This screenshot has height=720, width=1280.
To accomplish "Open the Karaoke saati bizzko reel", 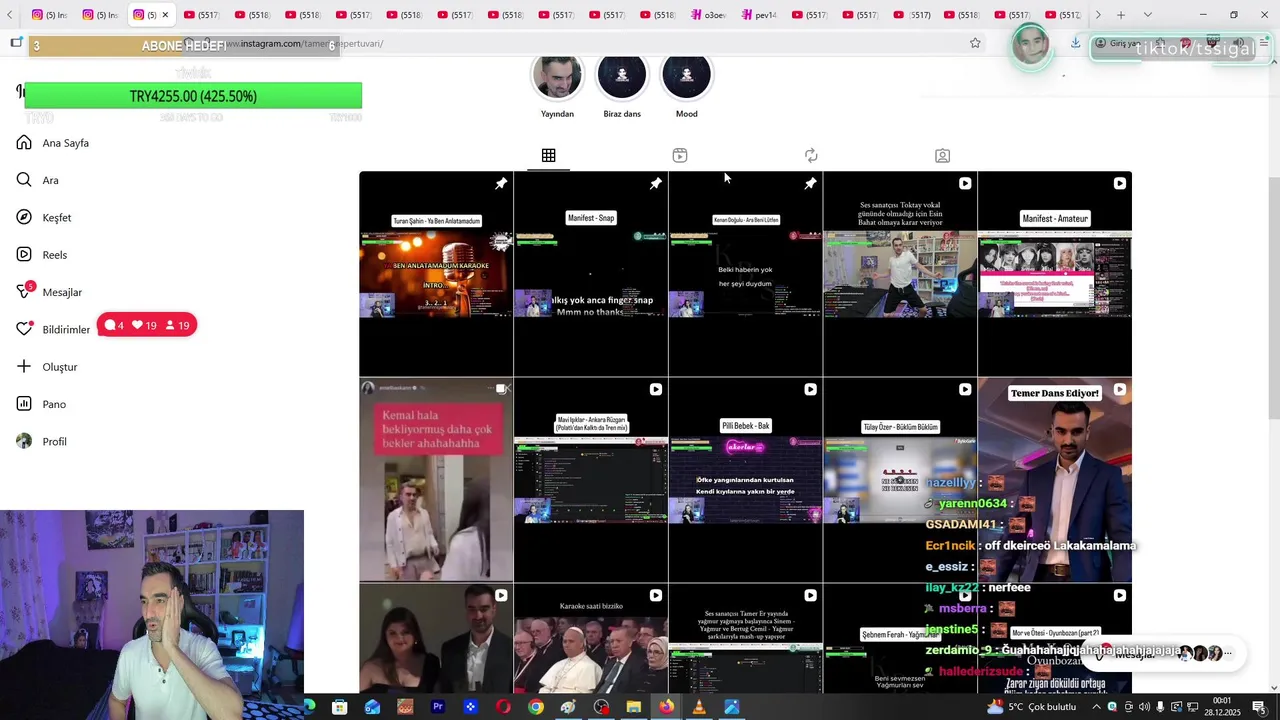I will 591,639.
